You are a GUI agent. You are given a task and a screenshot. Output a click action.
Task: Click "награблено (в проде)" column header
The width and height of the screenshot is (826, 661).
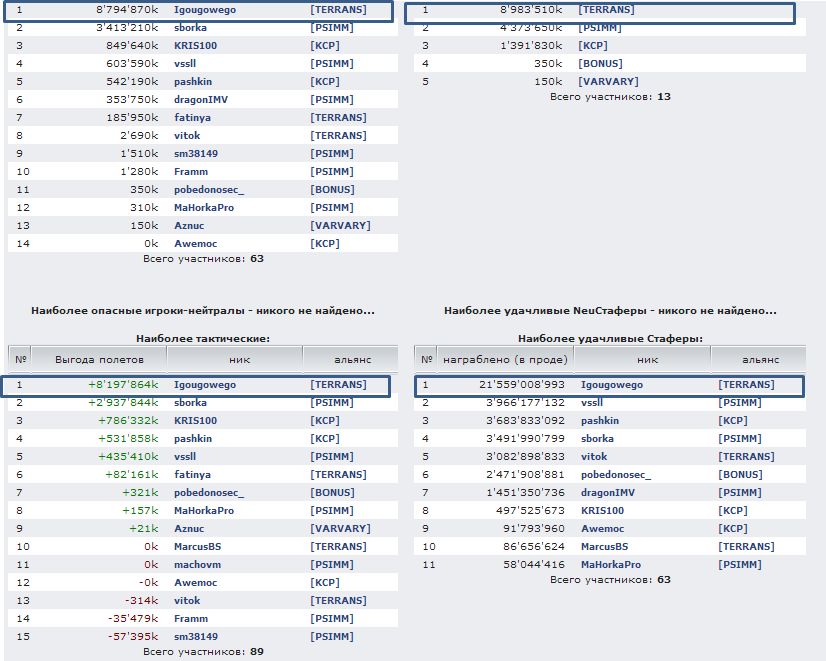[506, 359]
